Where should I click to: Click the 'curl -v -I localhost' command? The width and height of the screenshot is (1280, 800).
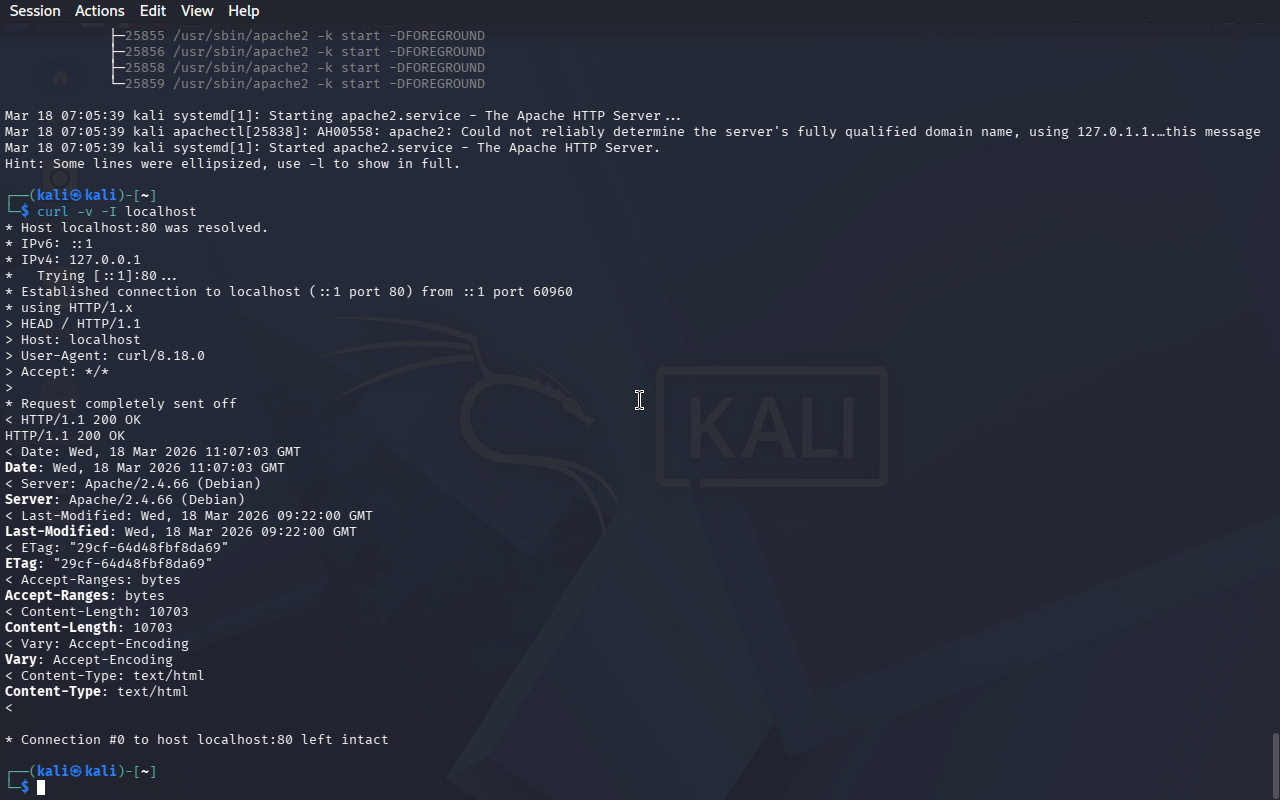[117, 212]
